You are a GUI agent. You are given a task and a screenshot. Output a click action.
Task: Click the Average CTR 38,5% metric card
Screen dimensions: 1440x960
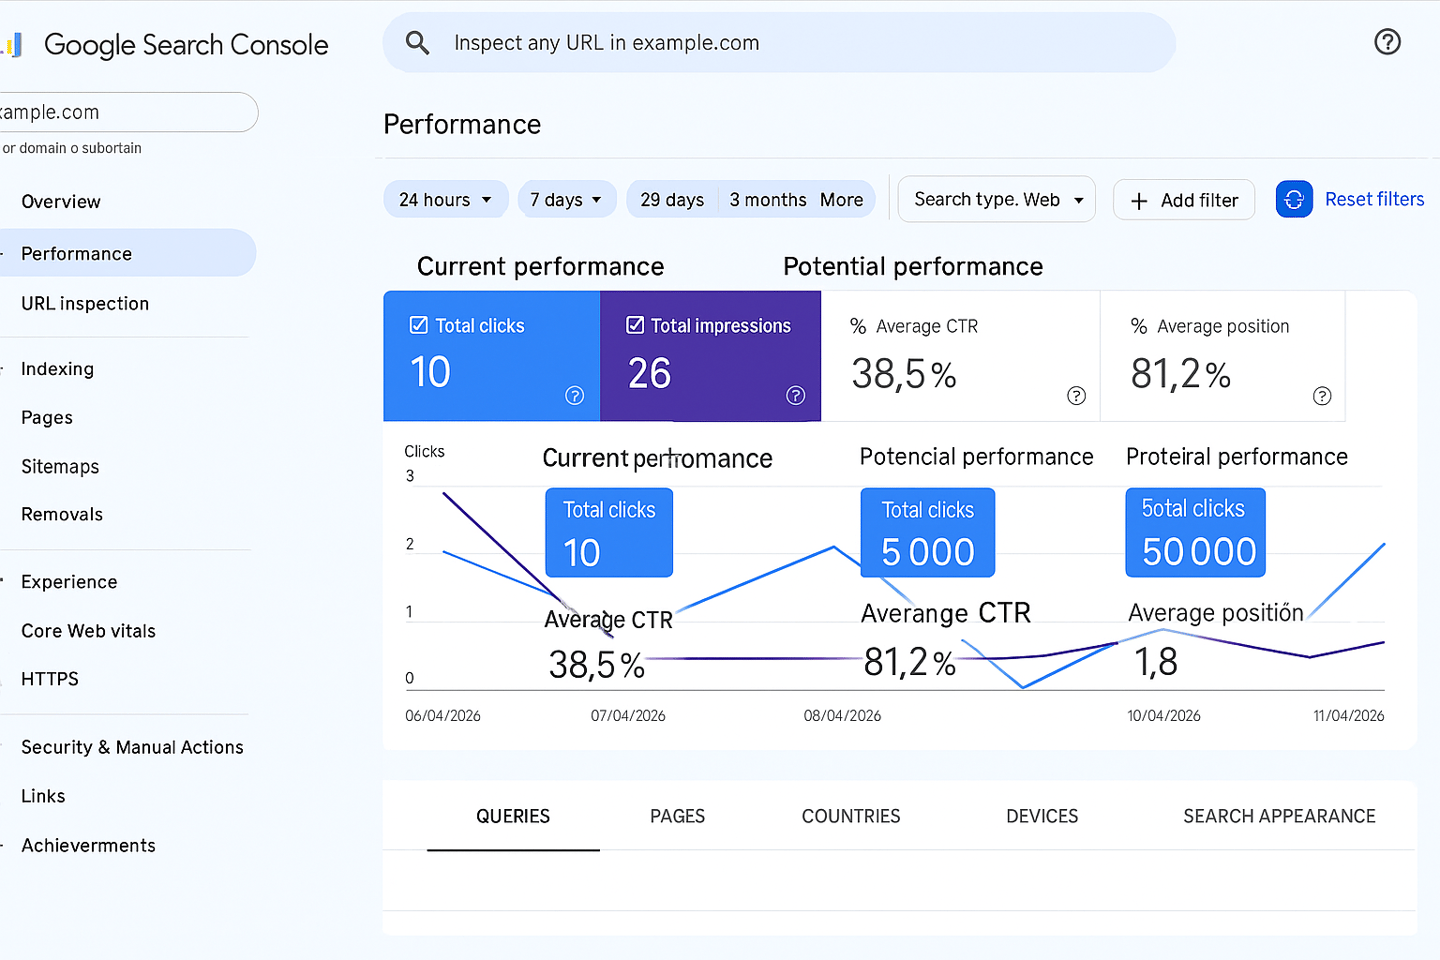click(960, 356)
